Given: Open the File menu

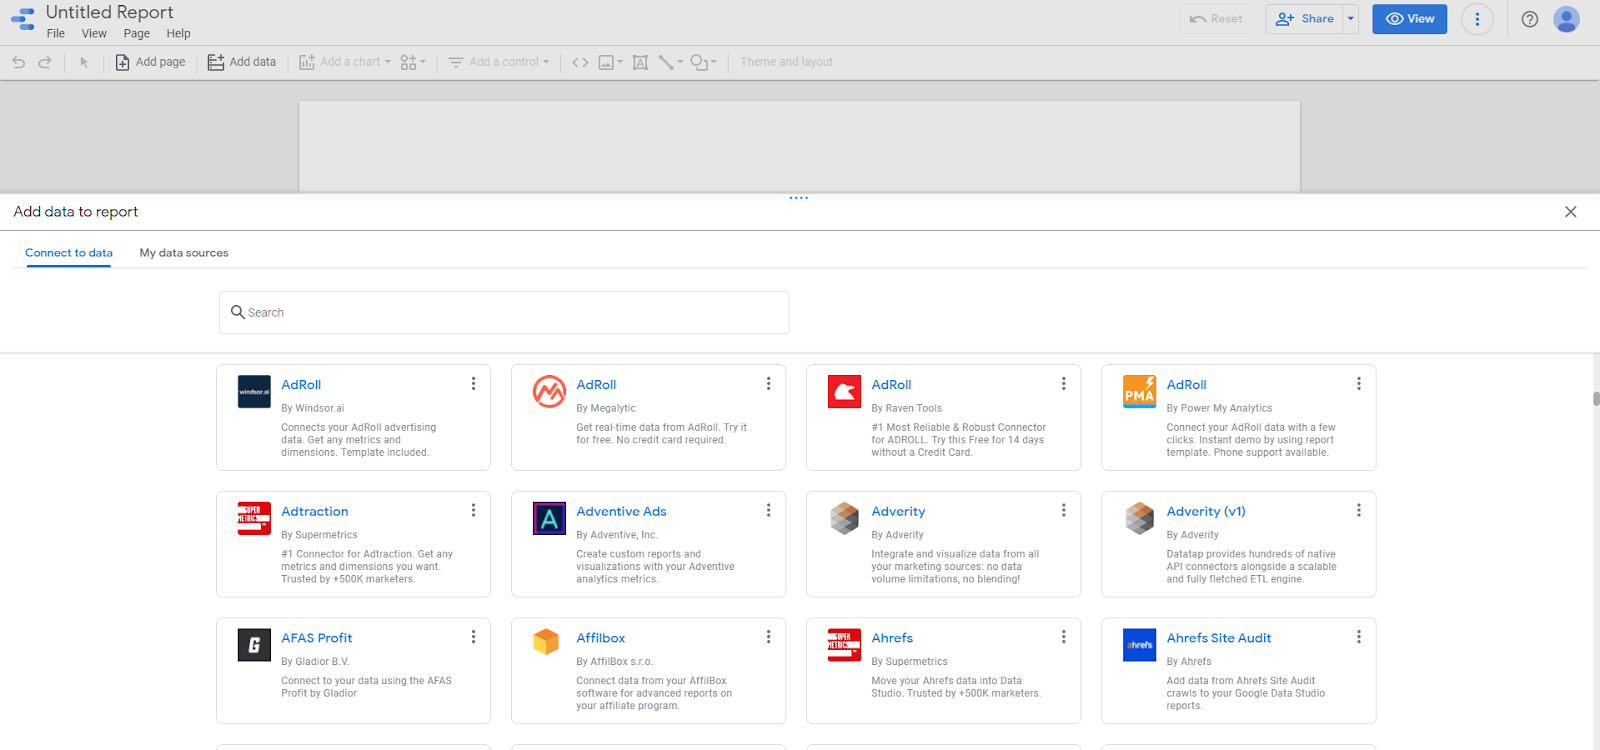Looking at the screenshot, I should coord(56,33).
